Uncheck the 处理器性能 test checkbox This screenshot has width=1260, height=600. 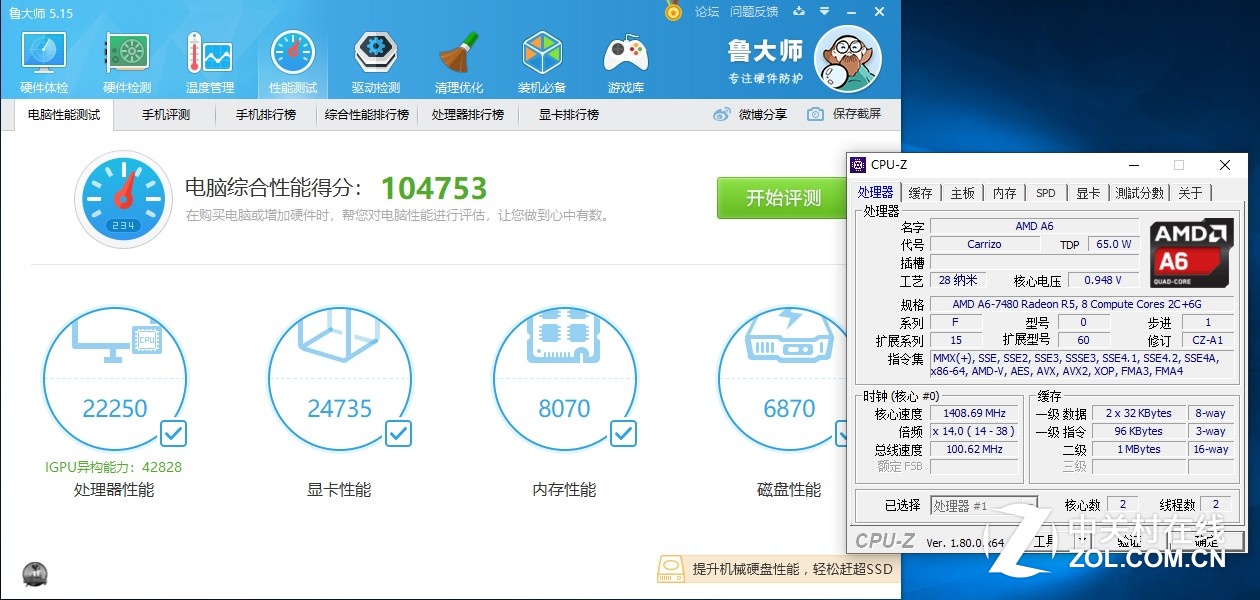[173, 433]
